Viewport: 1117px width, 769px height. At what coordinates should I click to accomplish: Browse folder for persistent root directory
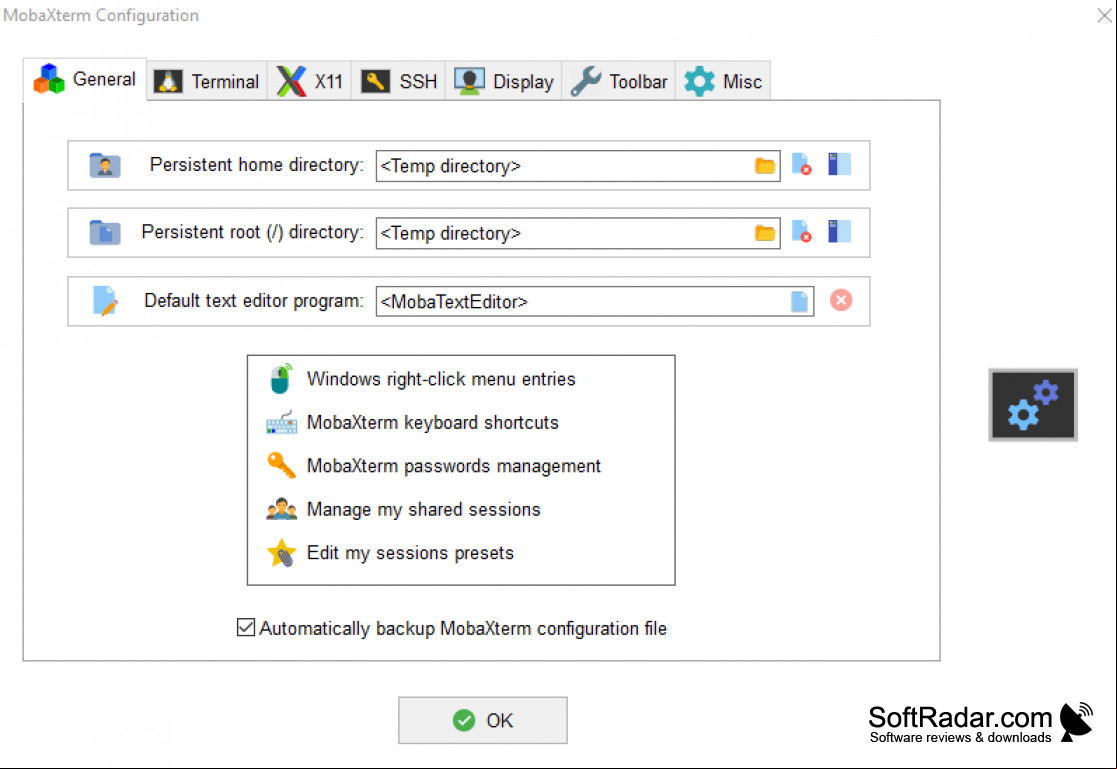[x=765, y=233]
